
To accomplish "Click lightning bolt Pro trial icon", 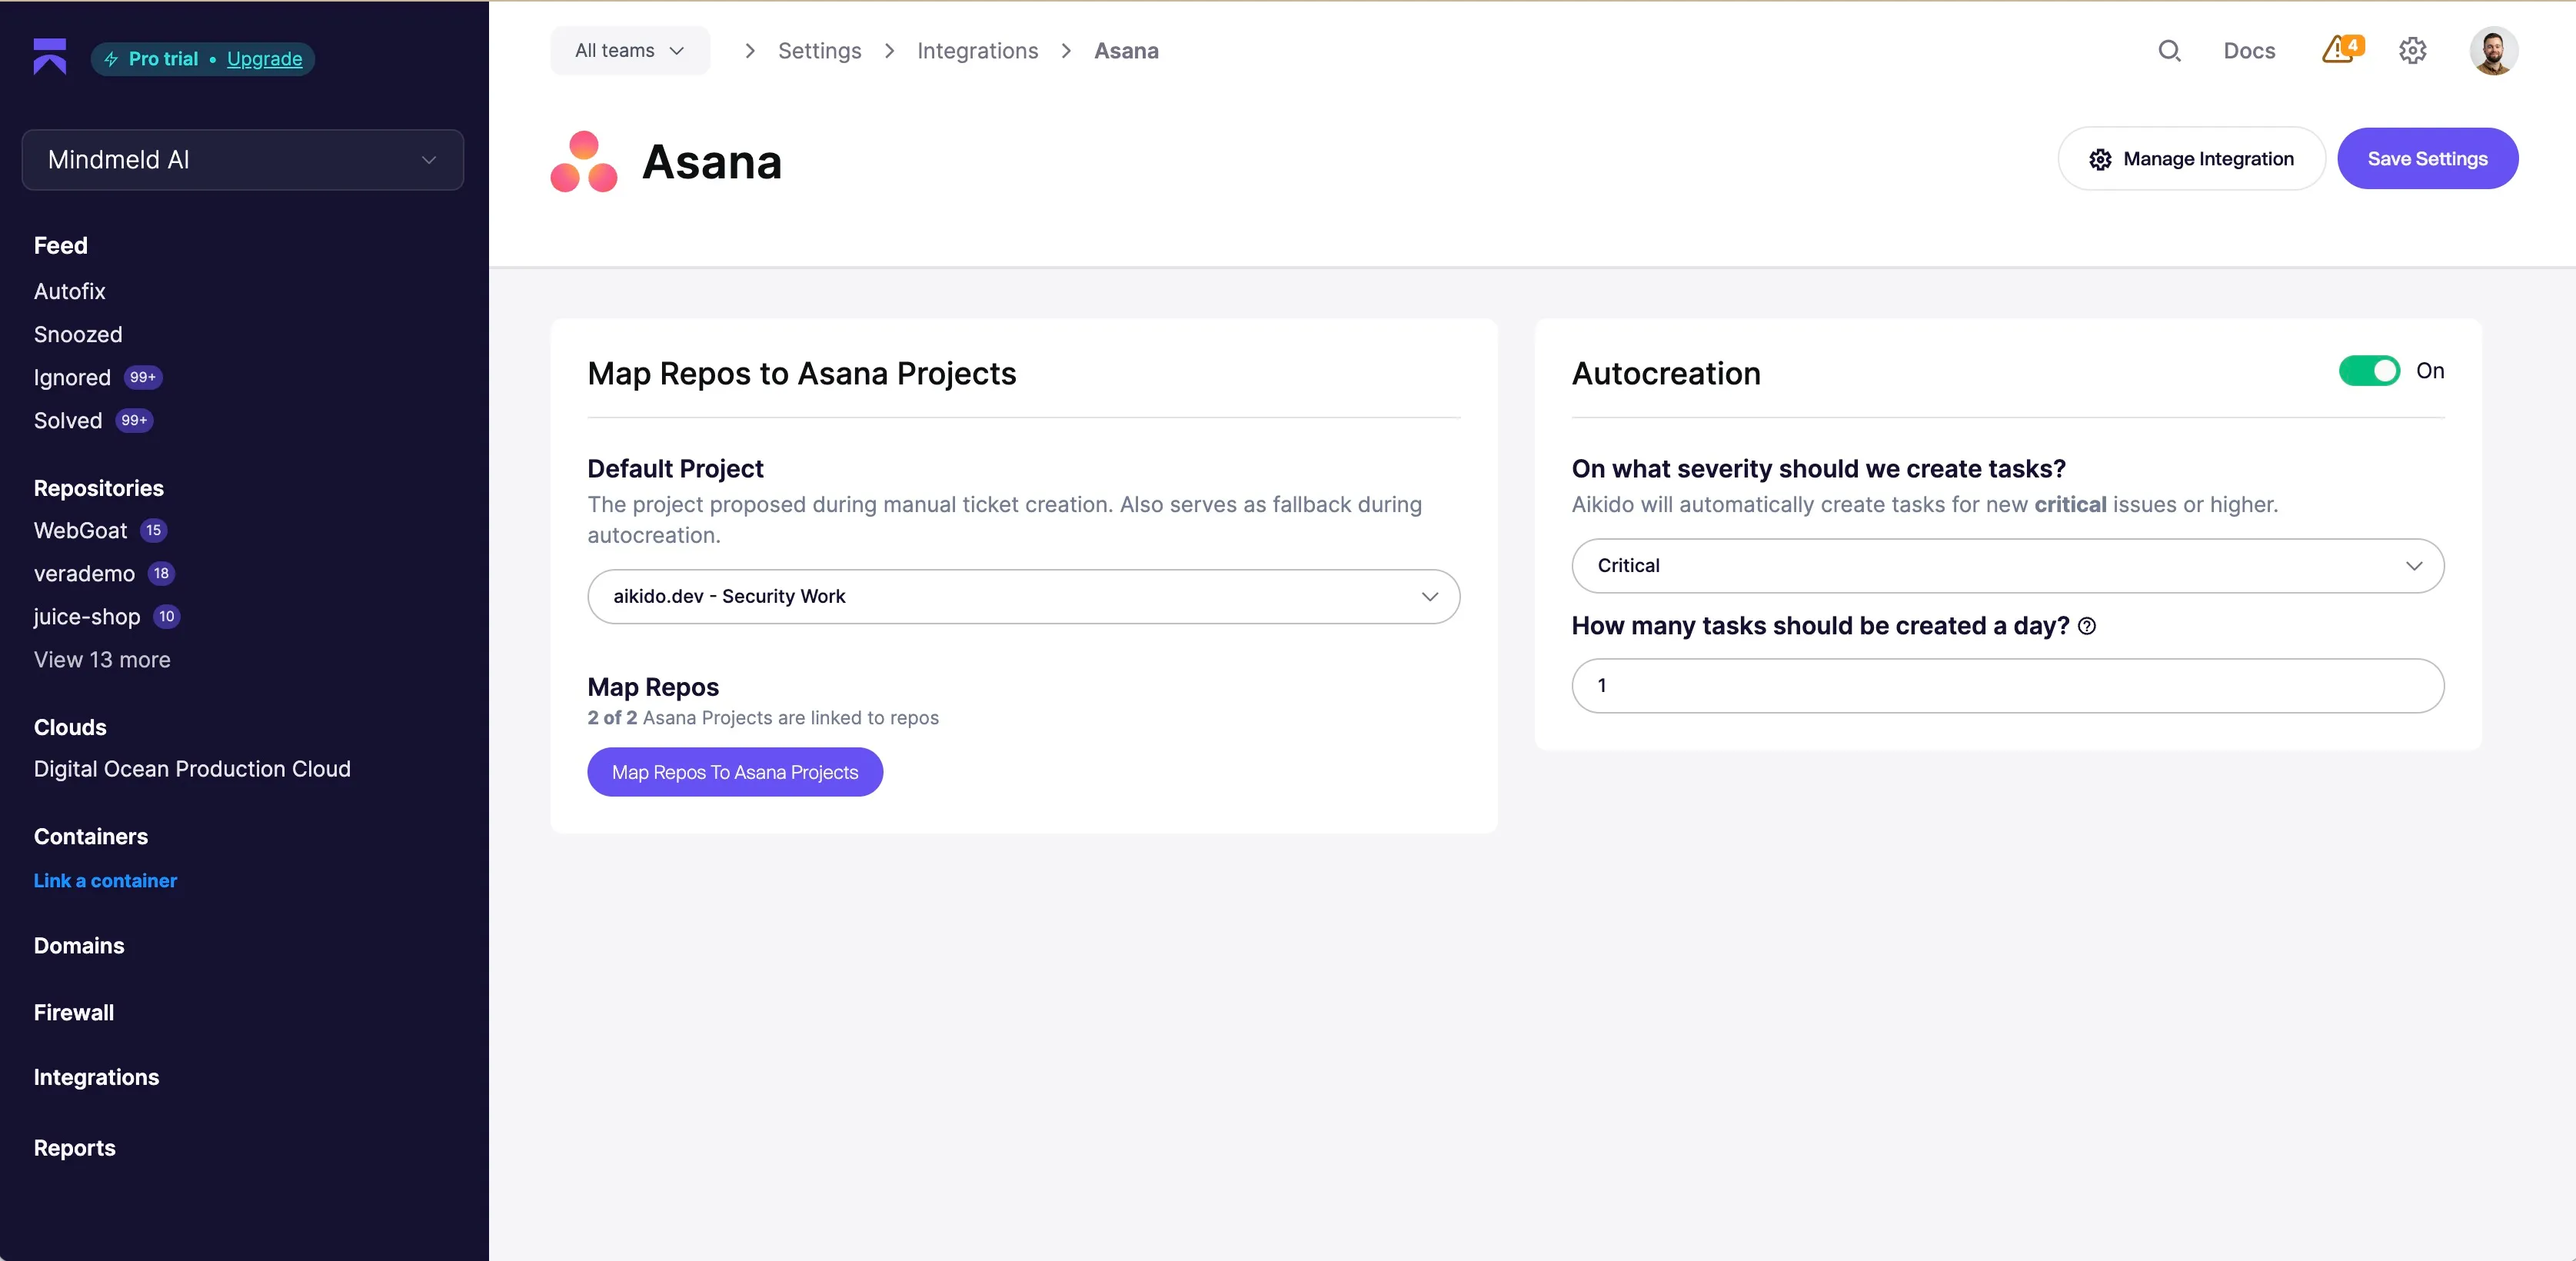I will pos(111,59).
